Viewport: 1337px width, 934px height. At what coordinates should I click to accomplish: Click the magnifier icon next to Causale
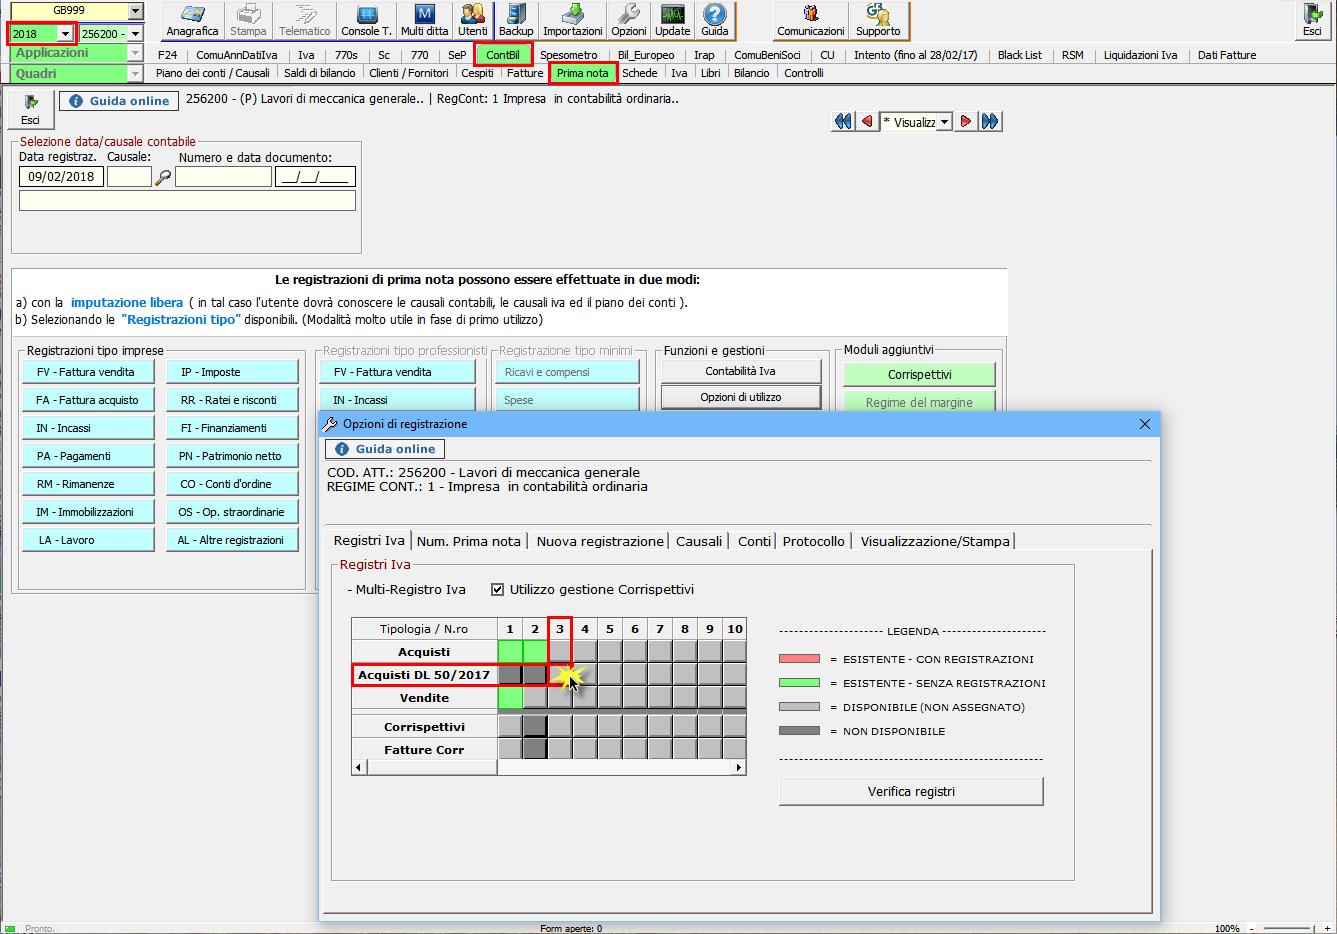[163, 177]
